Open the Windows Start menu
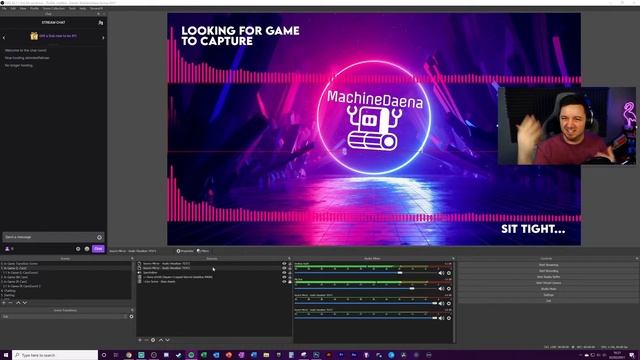This screenshot has height=360, width=640. tap(6, 355)
